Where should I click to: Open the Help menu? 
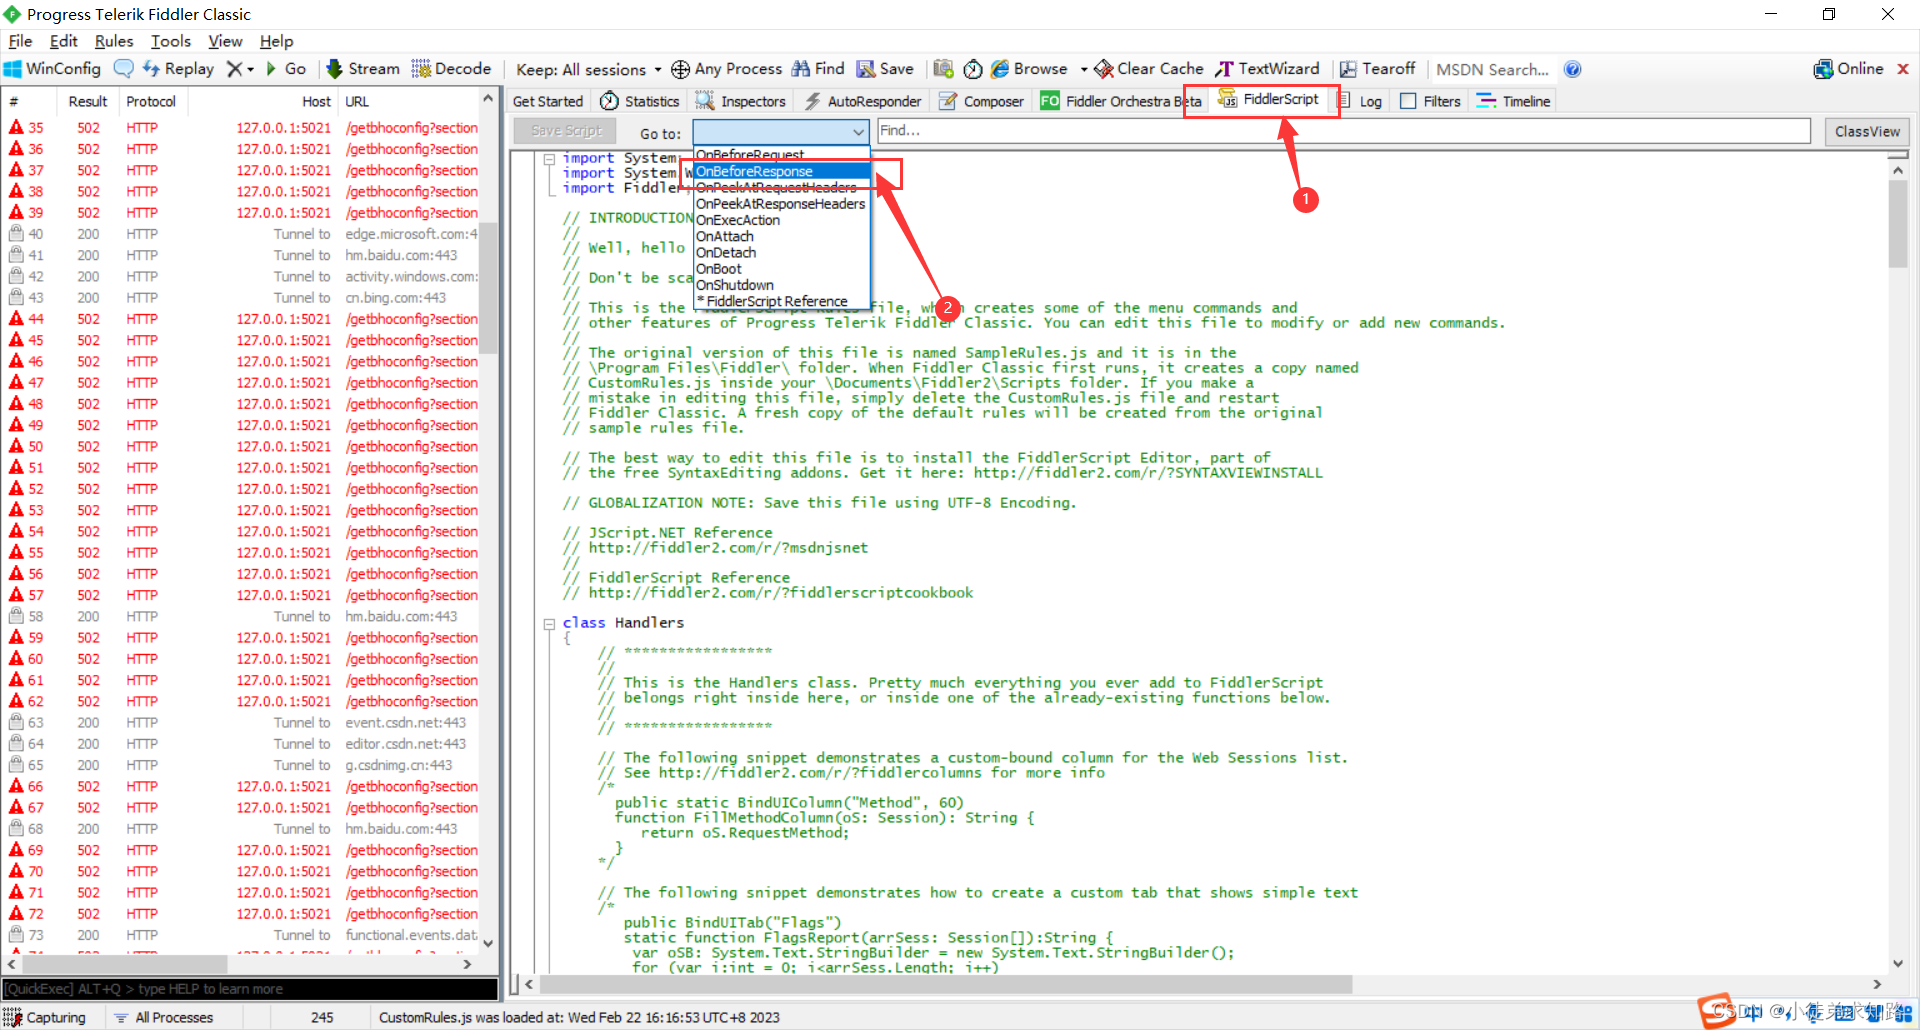tap(276, 41)
